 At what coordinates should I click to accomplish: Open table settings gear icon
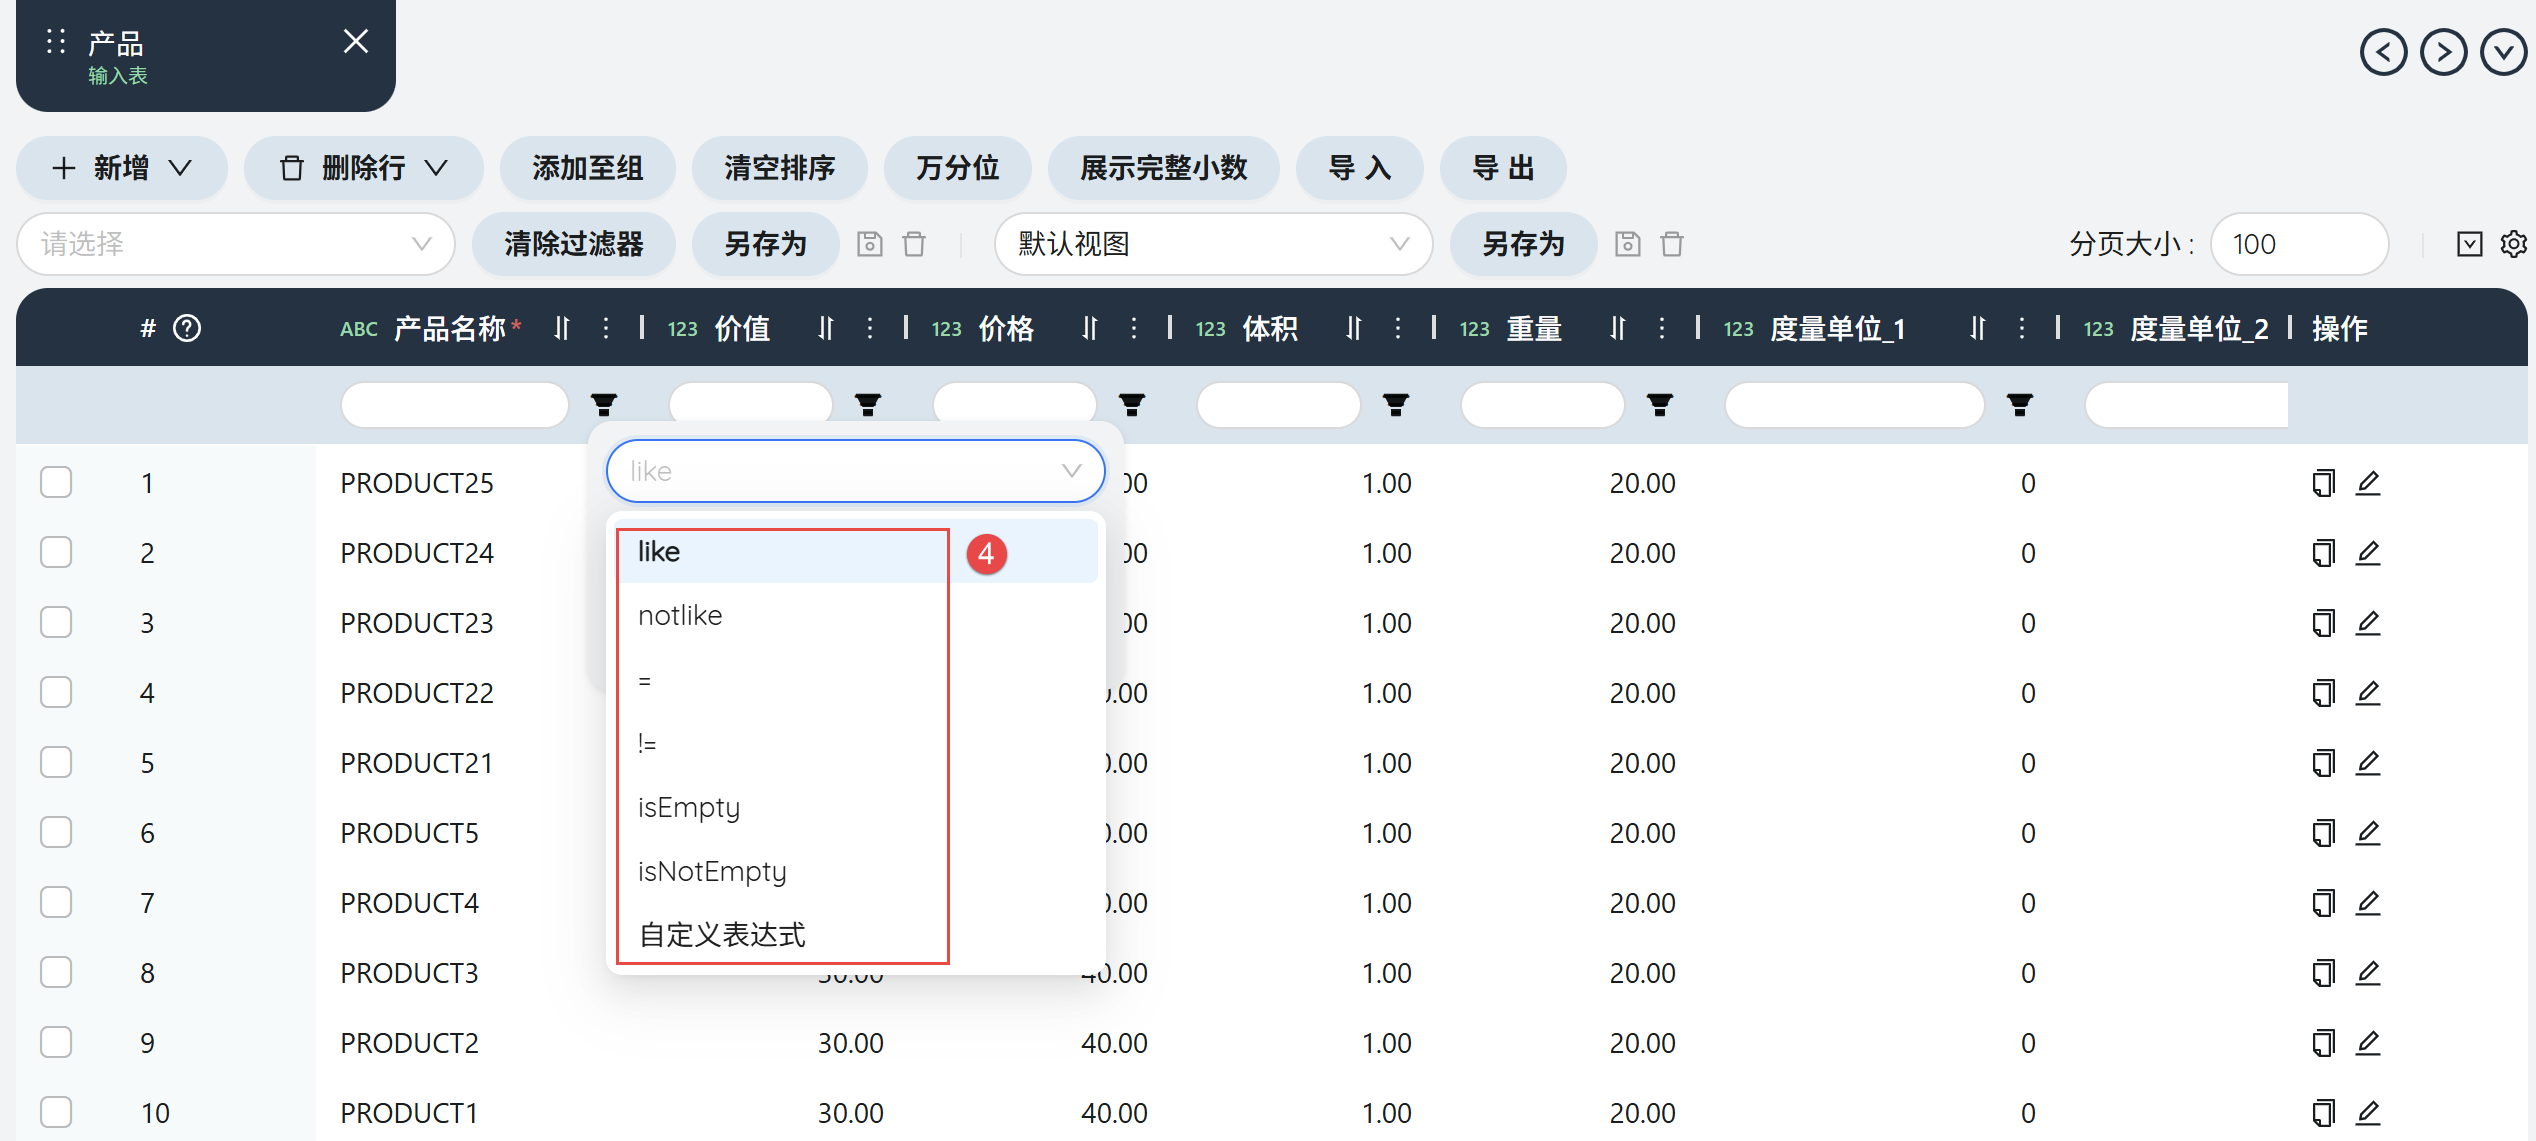(2513, 244)
